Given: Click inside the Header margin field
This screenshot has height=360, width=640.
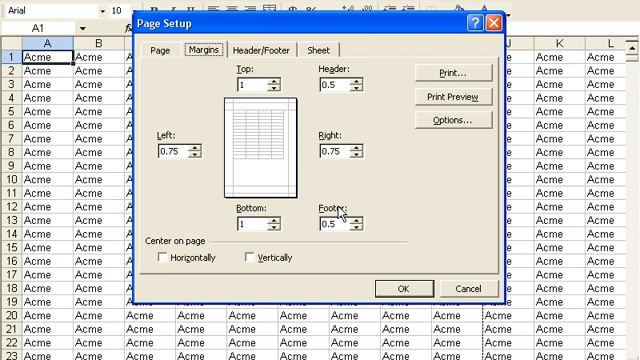Looking at the screenshot, I should pyautogui.click(x=336, y=85).
